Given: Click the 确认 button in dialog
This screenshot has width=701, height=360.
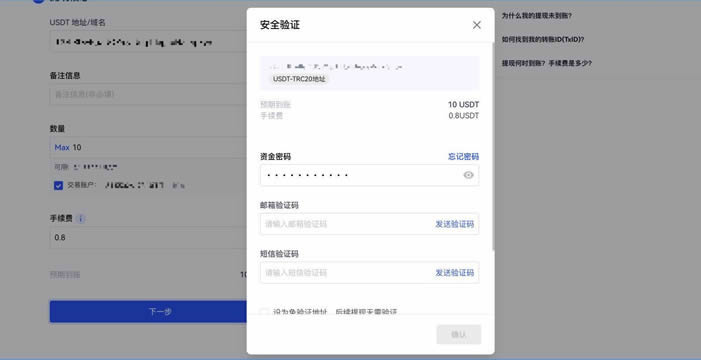Looking at the screenshot, I should click(459, 334).
